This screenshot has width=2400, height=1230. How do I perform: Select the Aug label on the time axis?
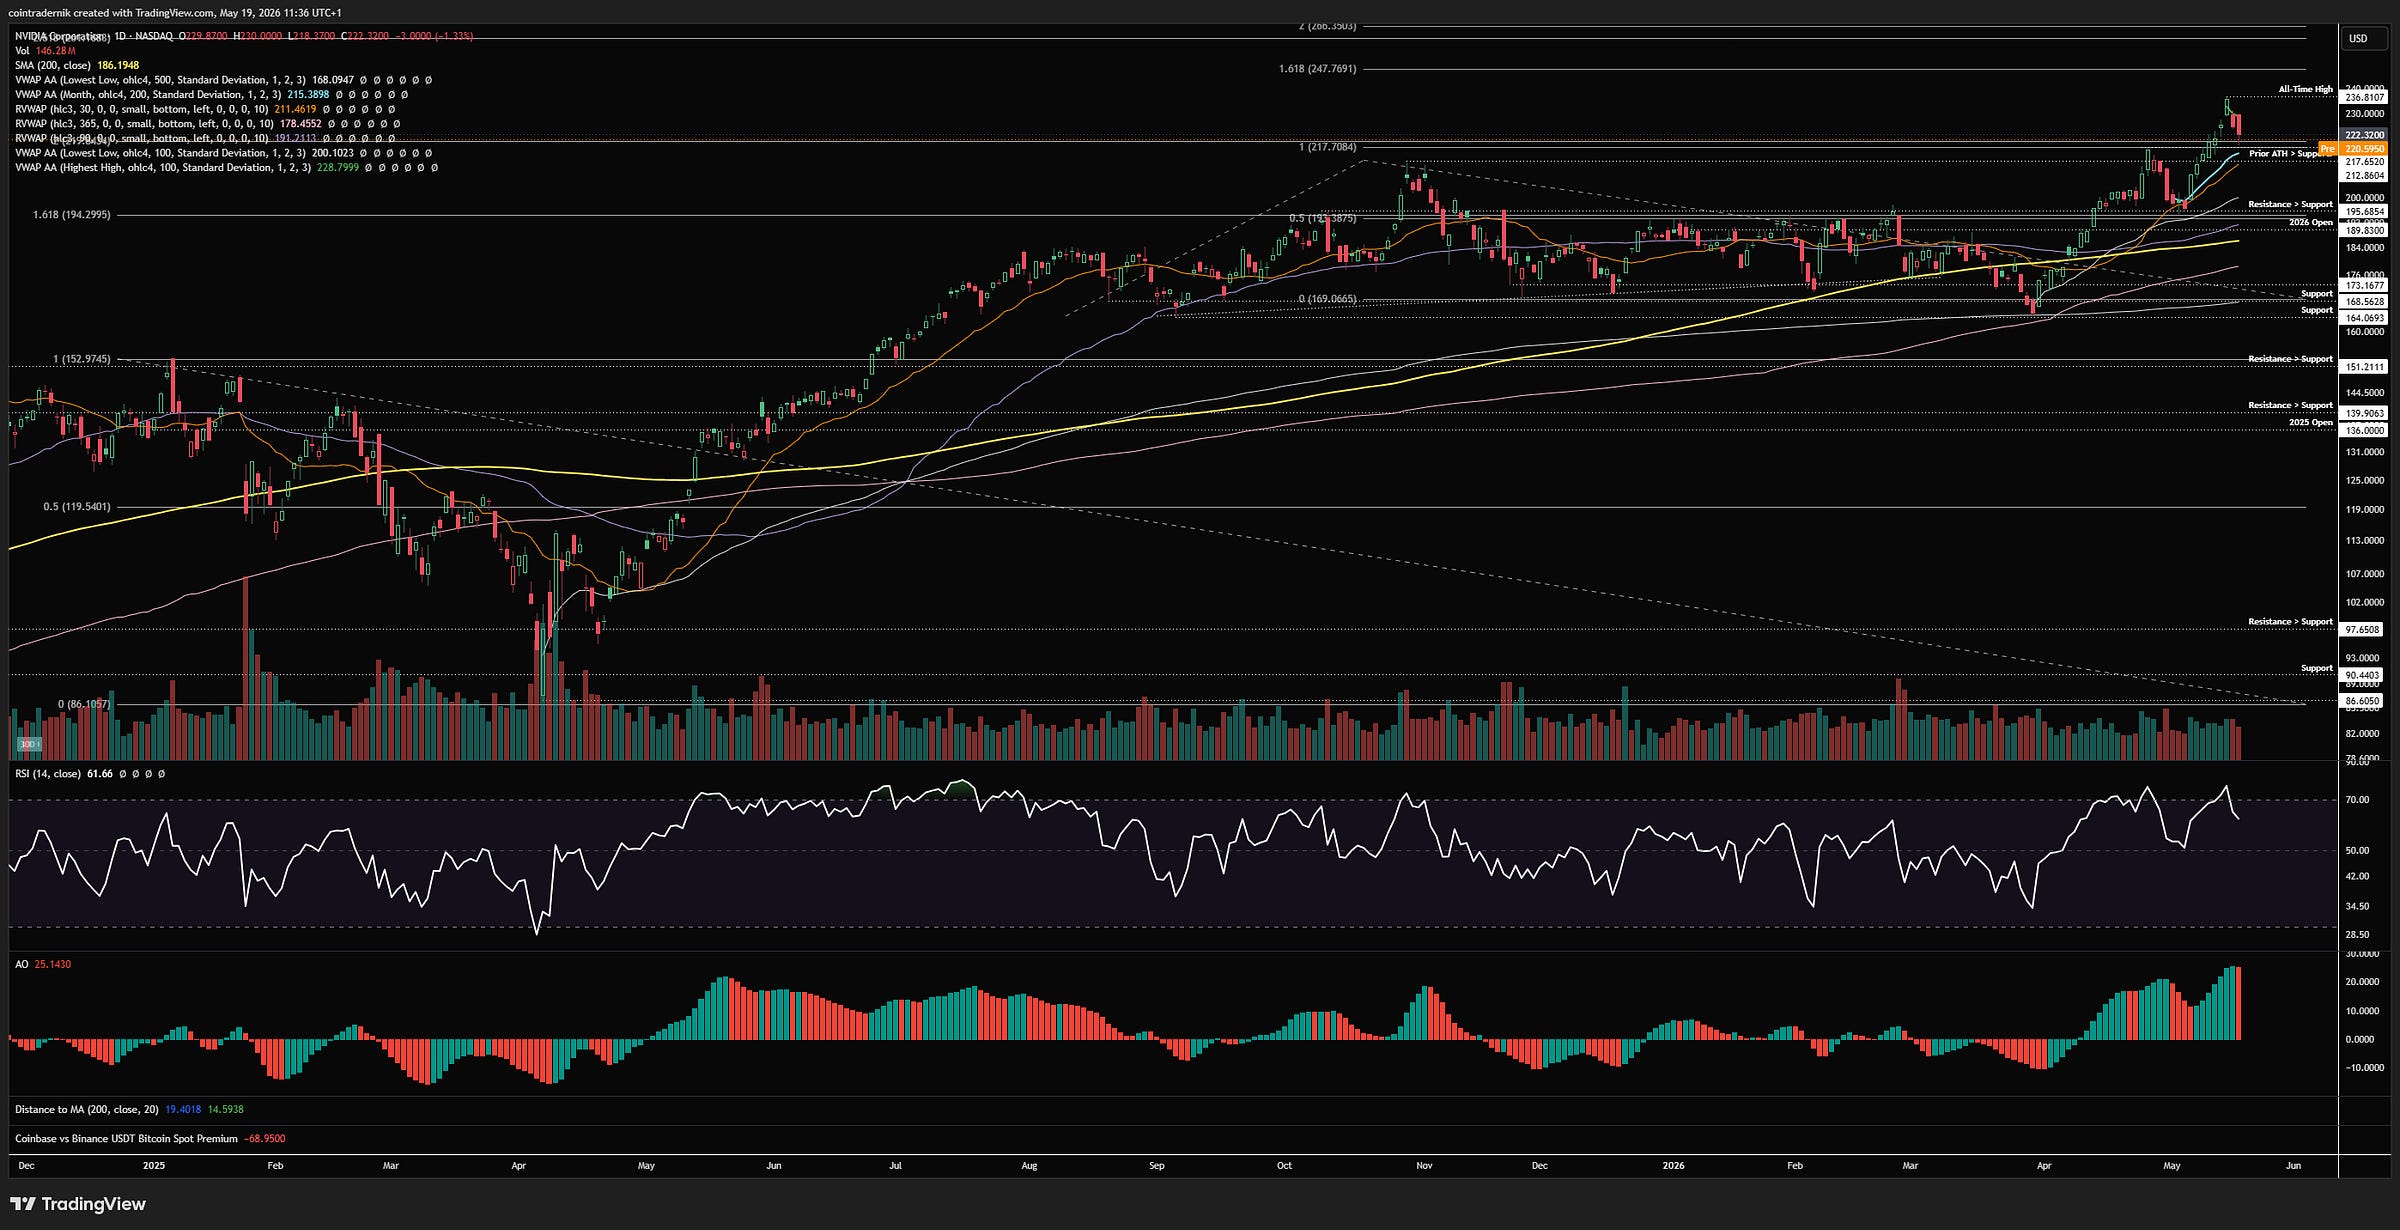coord(1029,1166)
